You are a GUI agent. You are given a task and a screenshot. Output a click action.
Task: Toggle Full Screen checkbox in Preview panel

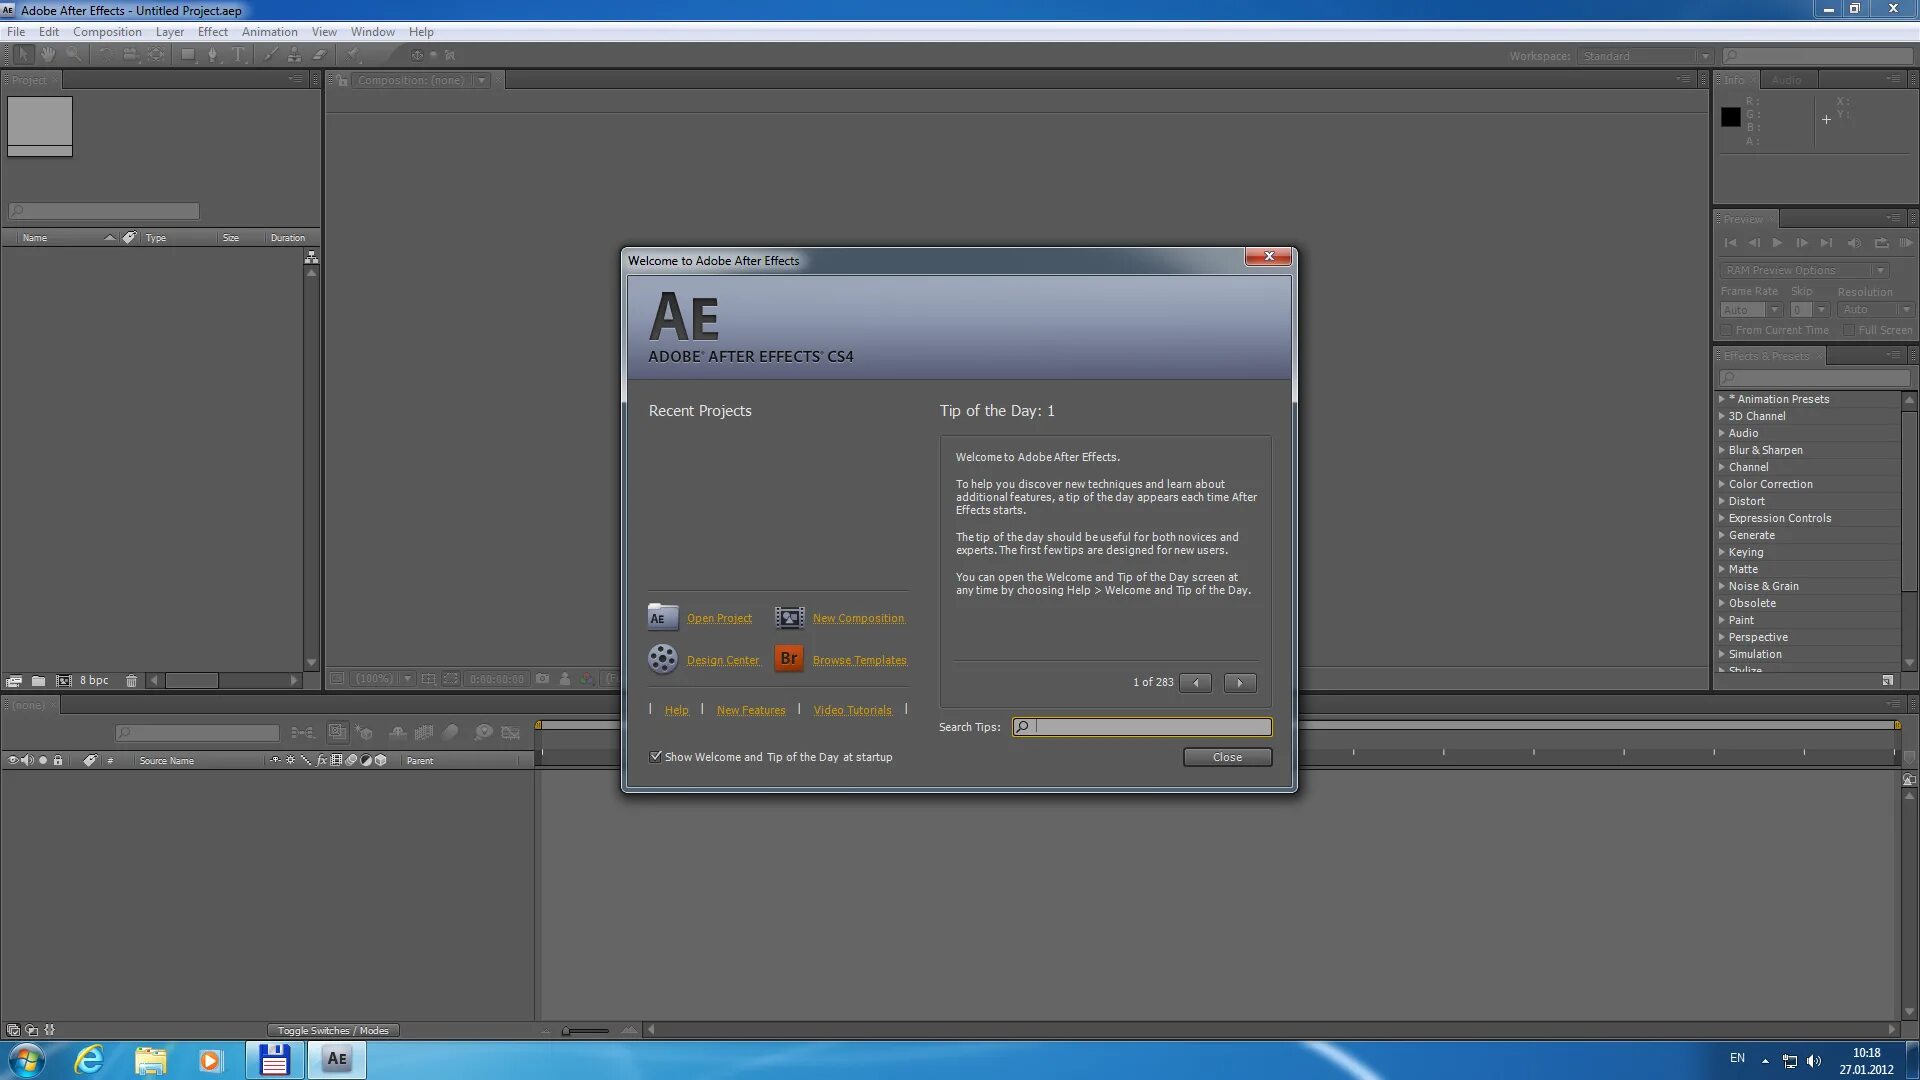[x=1849, y=330]
